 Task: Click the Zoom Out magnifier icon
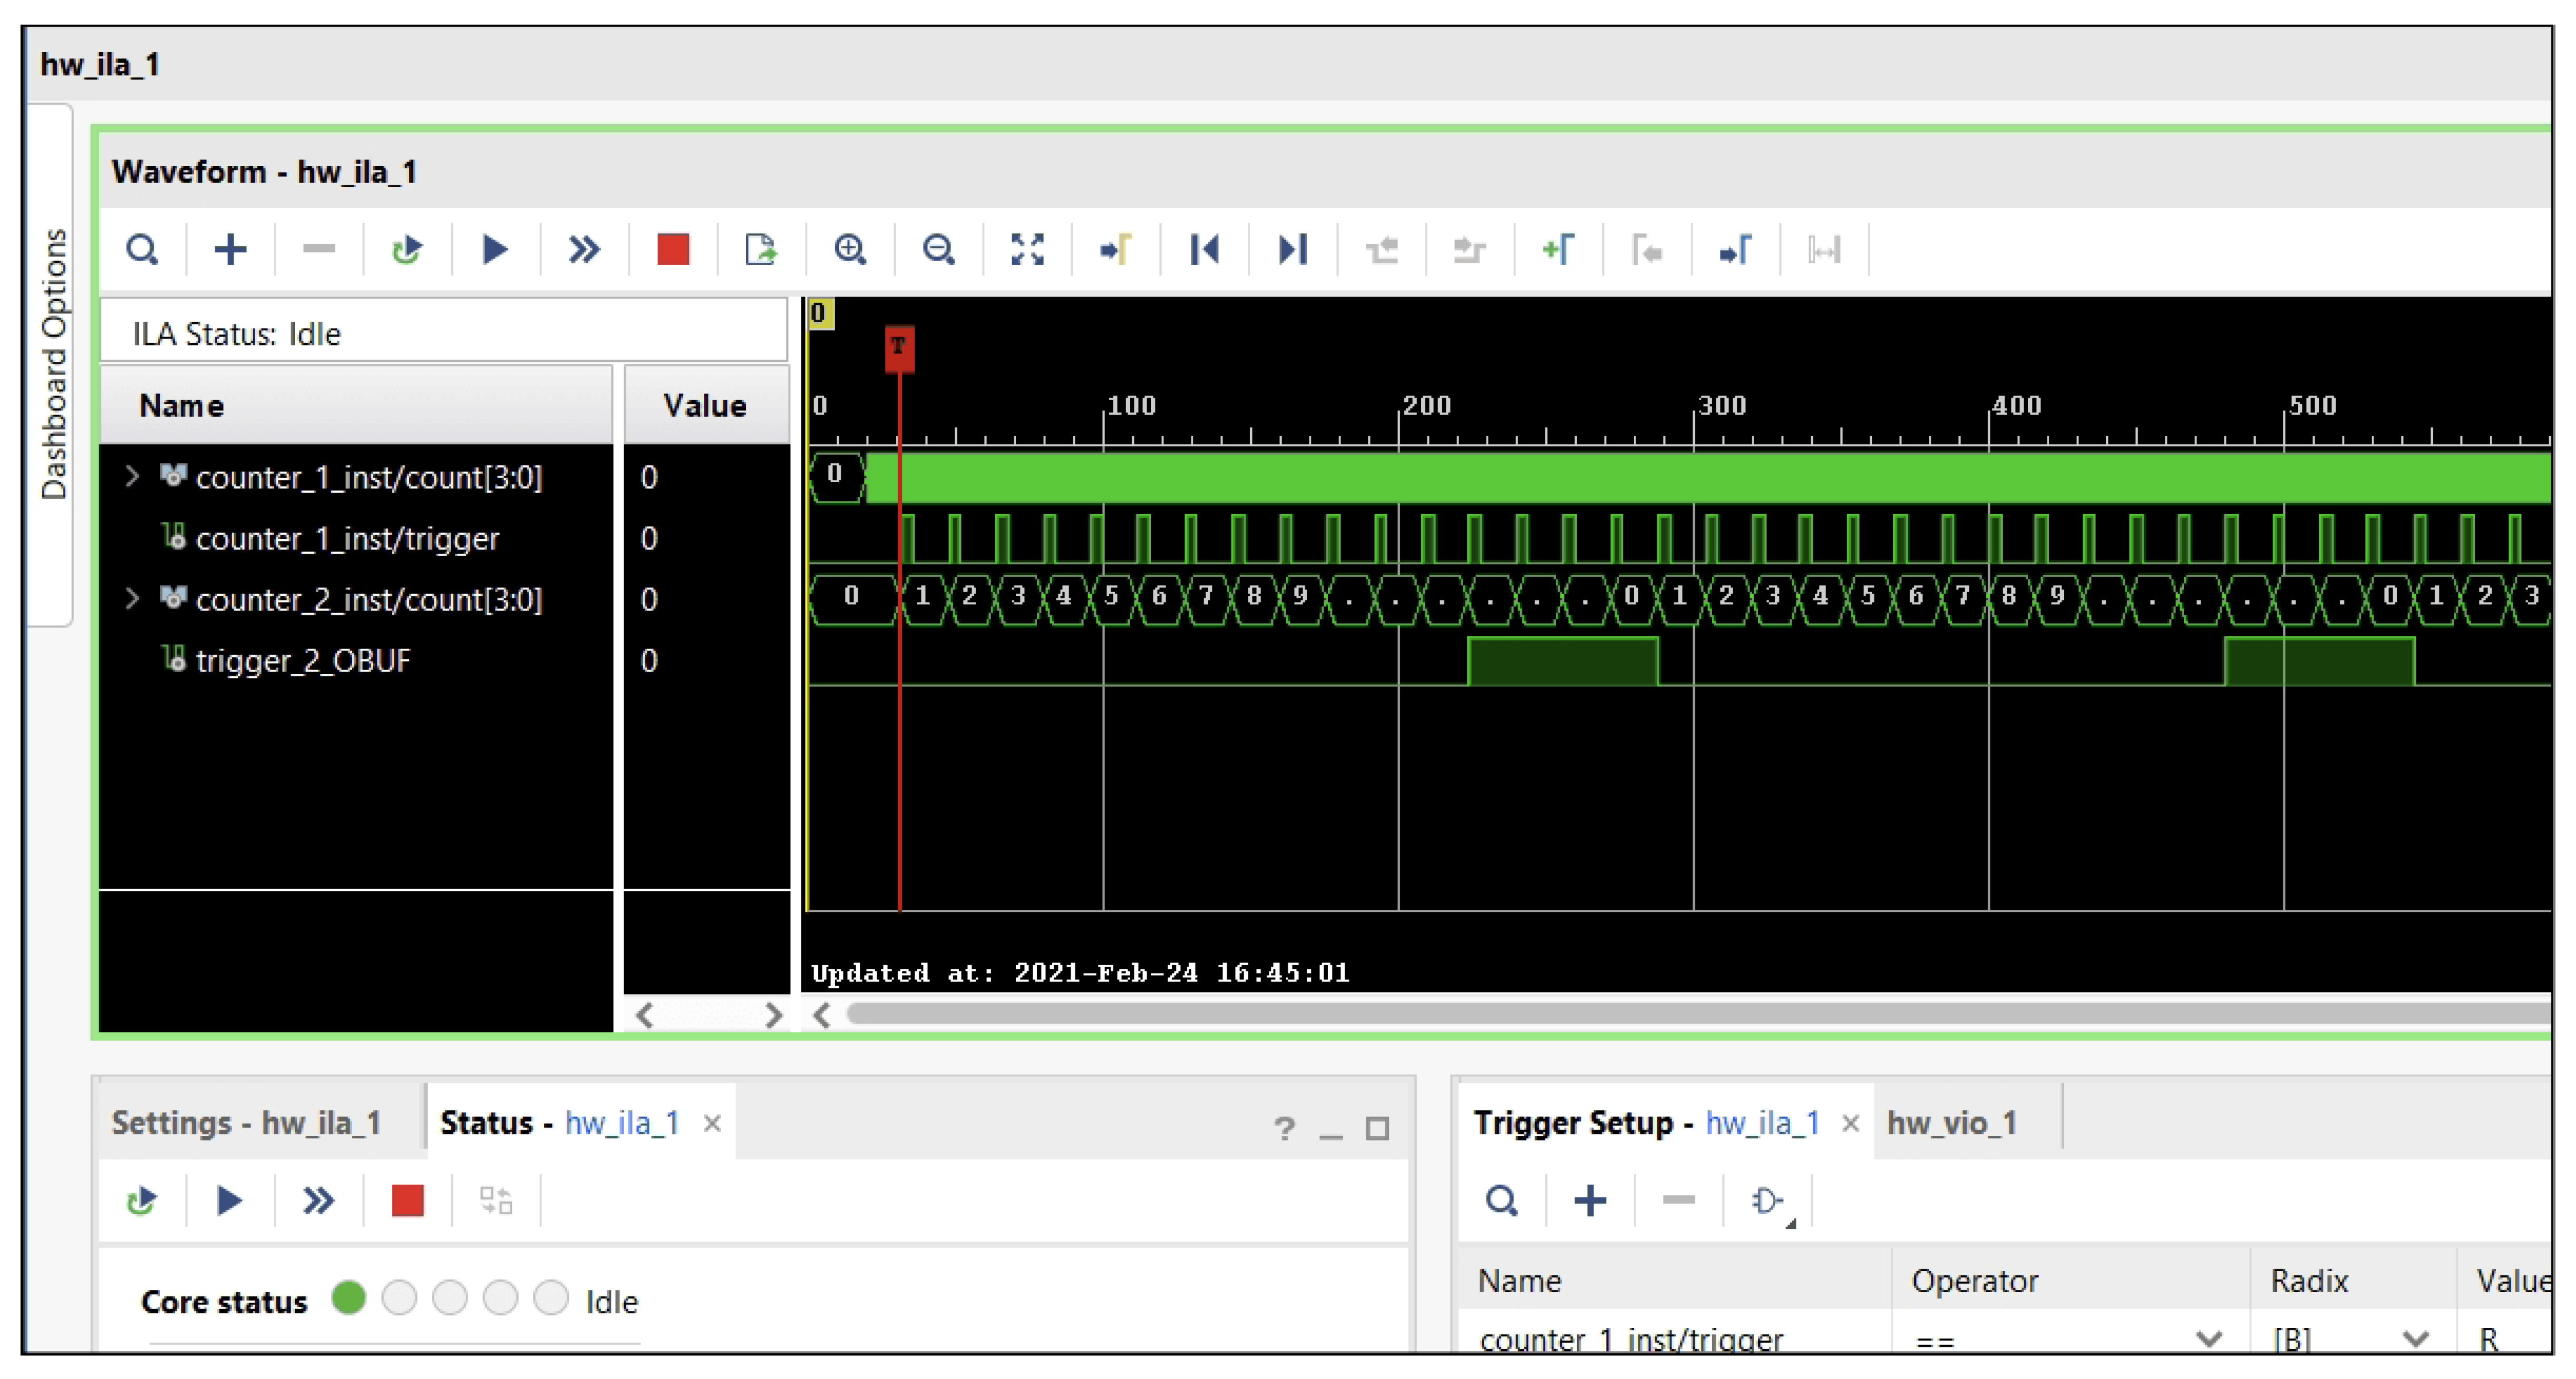(x=938, y=249)
